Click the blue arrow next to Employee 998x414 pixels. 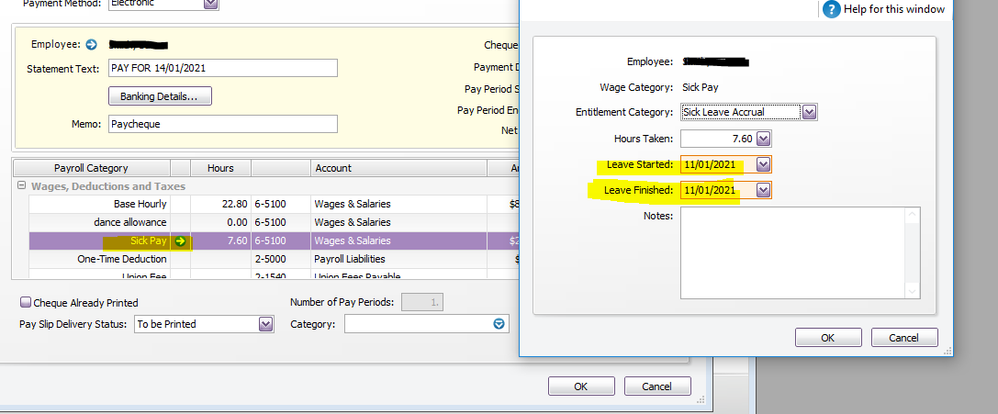coord(92,45)
